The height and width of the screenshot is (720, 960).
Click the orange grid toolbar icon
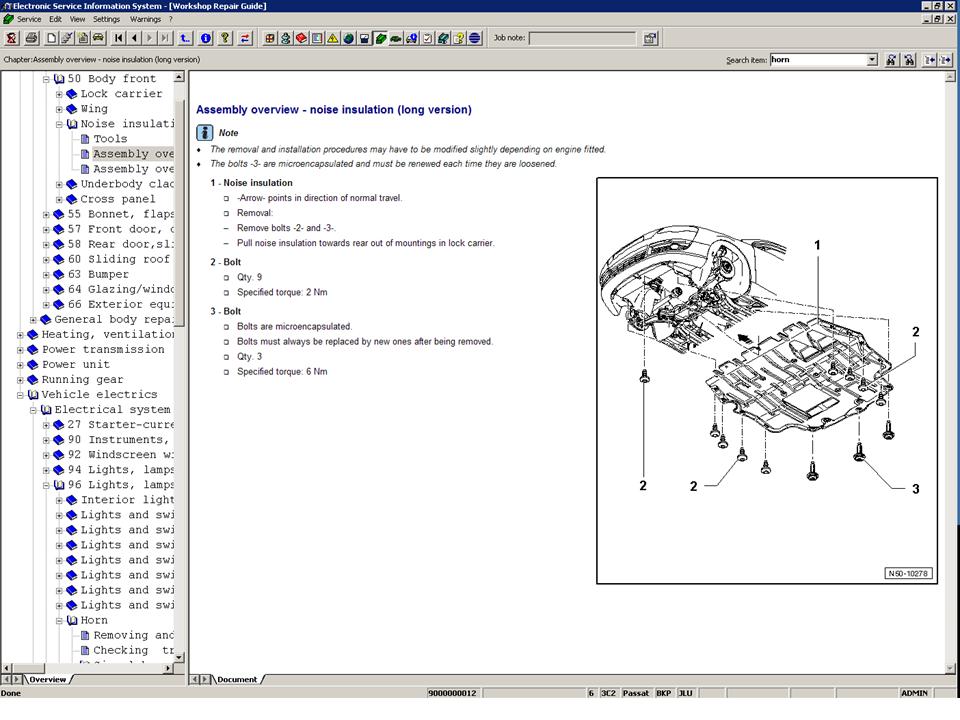[x=269, y=38]
